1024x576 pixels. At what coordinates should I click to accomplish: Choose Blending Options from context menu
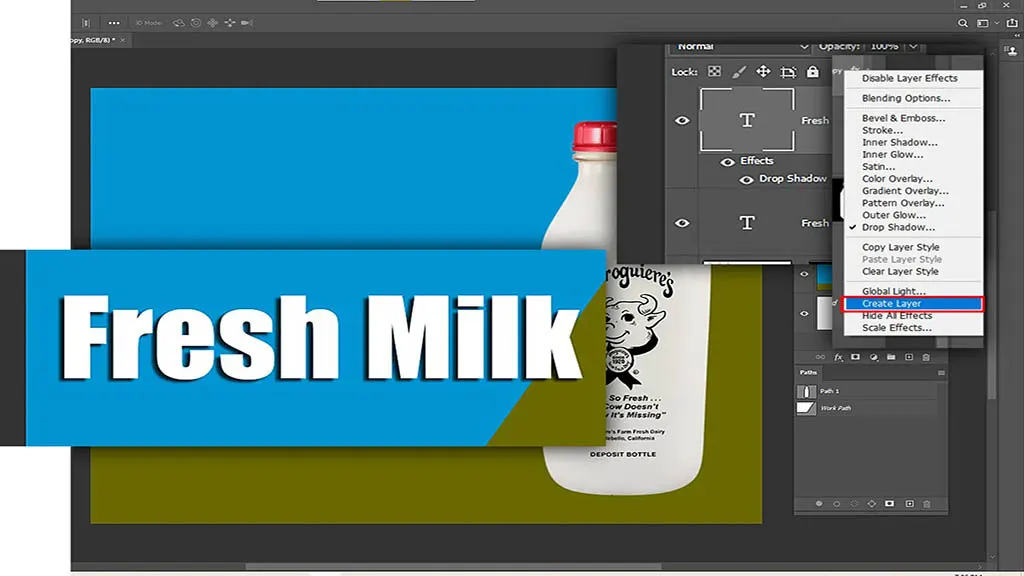(906, 99)
